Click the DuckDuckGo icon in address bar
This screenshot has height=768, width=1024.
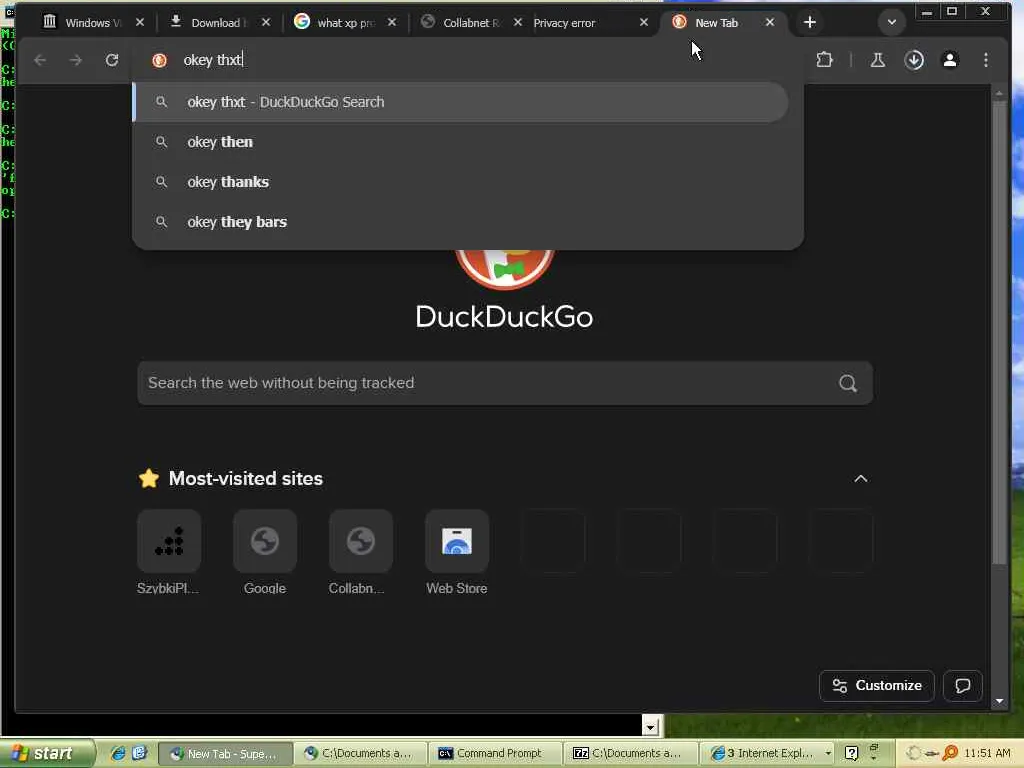(159, 60)
